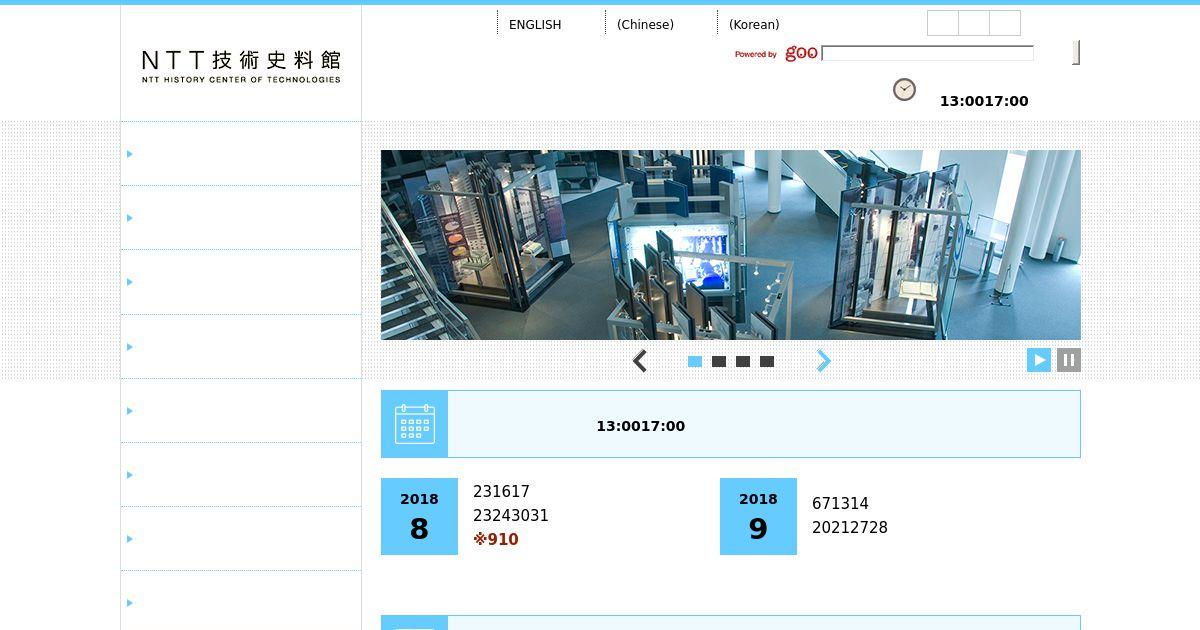The height and width of the screenshot is (630, 1200).
Task: Open the fifth sidebar menu entry arrow
Action: coord(130,411)
